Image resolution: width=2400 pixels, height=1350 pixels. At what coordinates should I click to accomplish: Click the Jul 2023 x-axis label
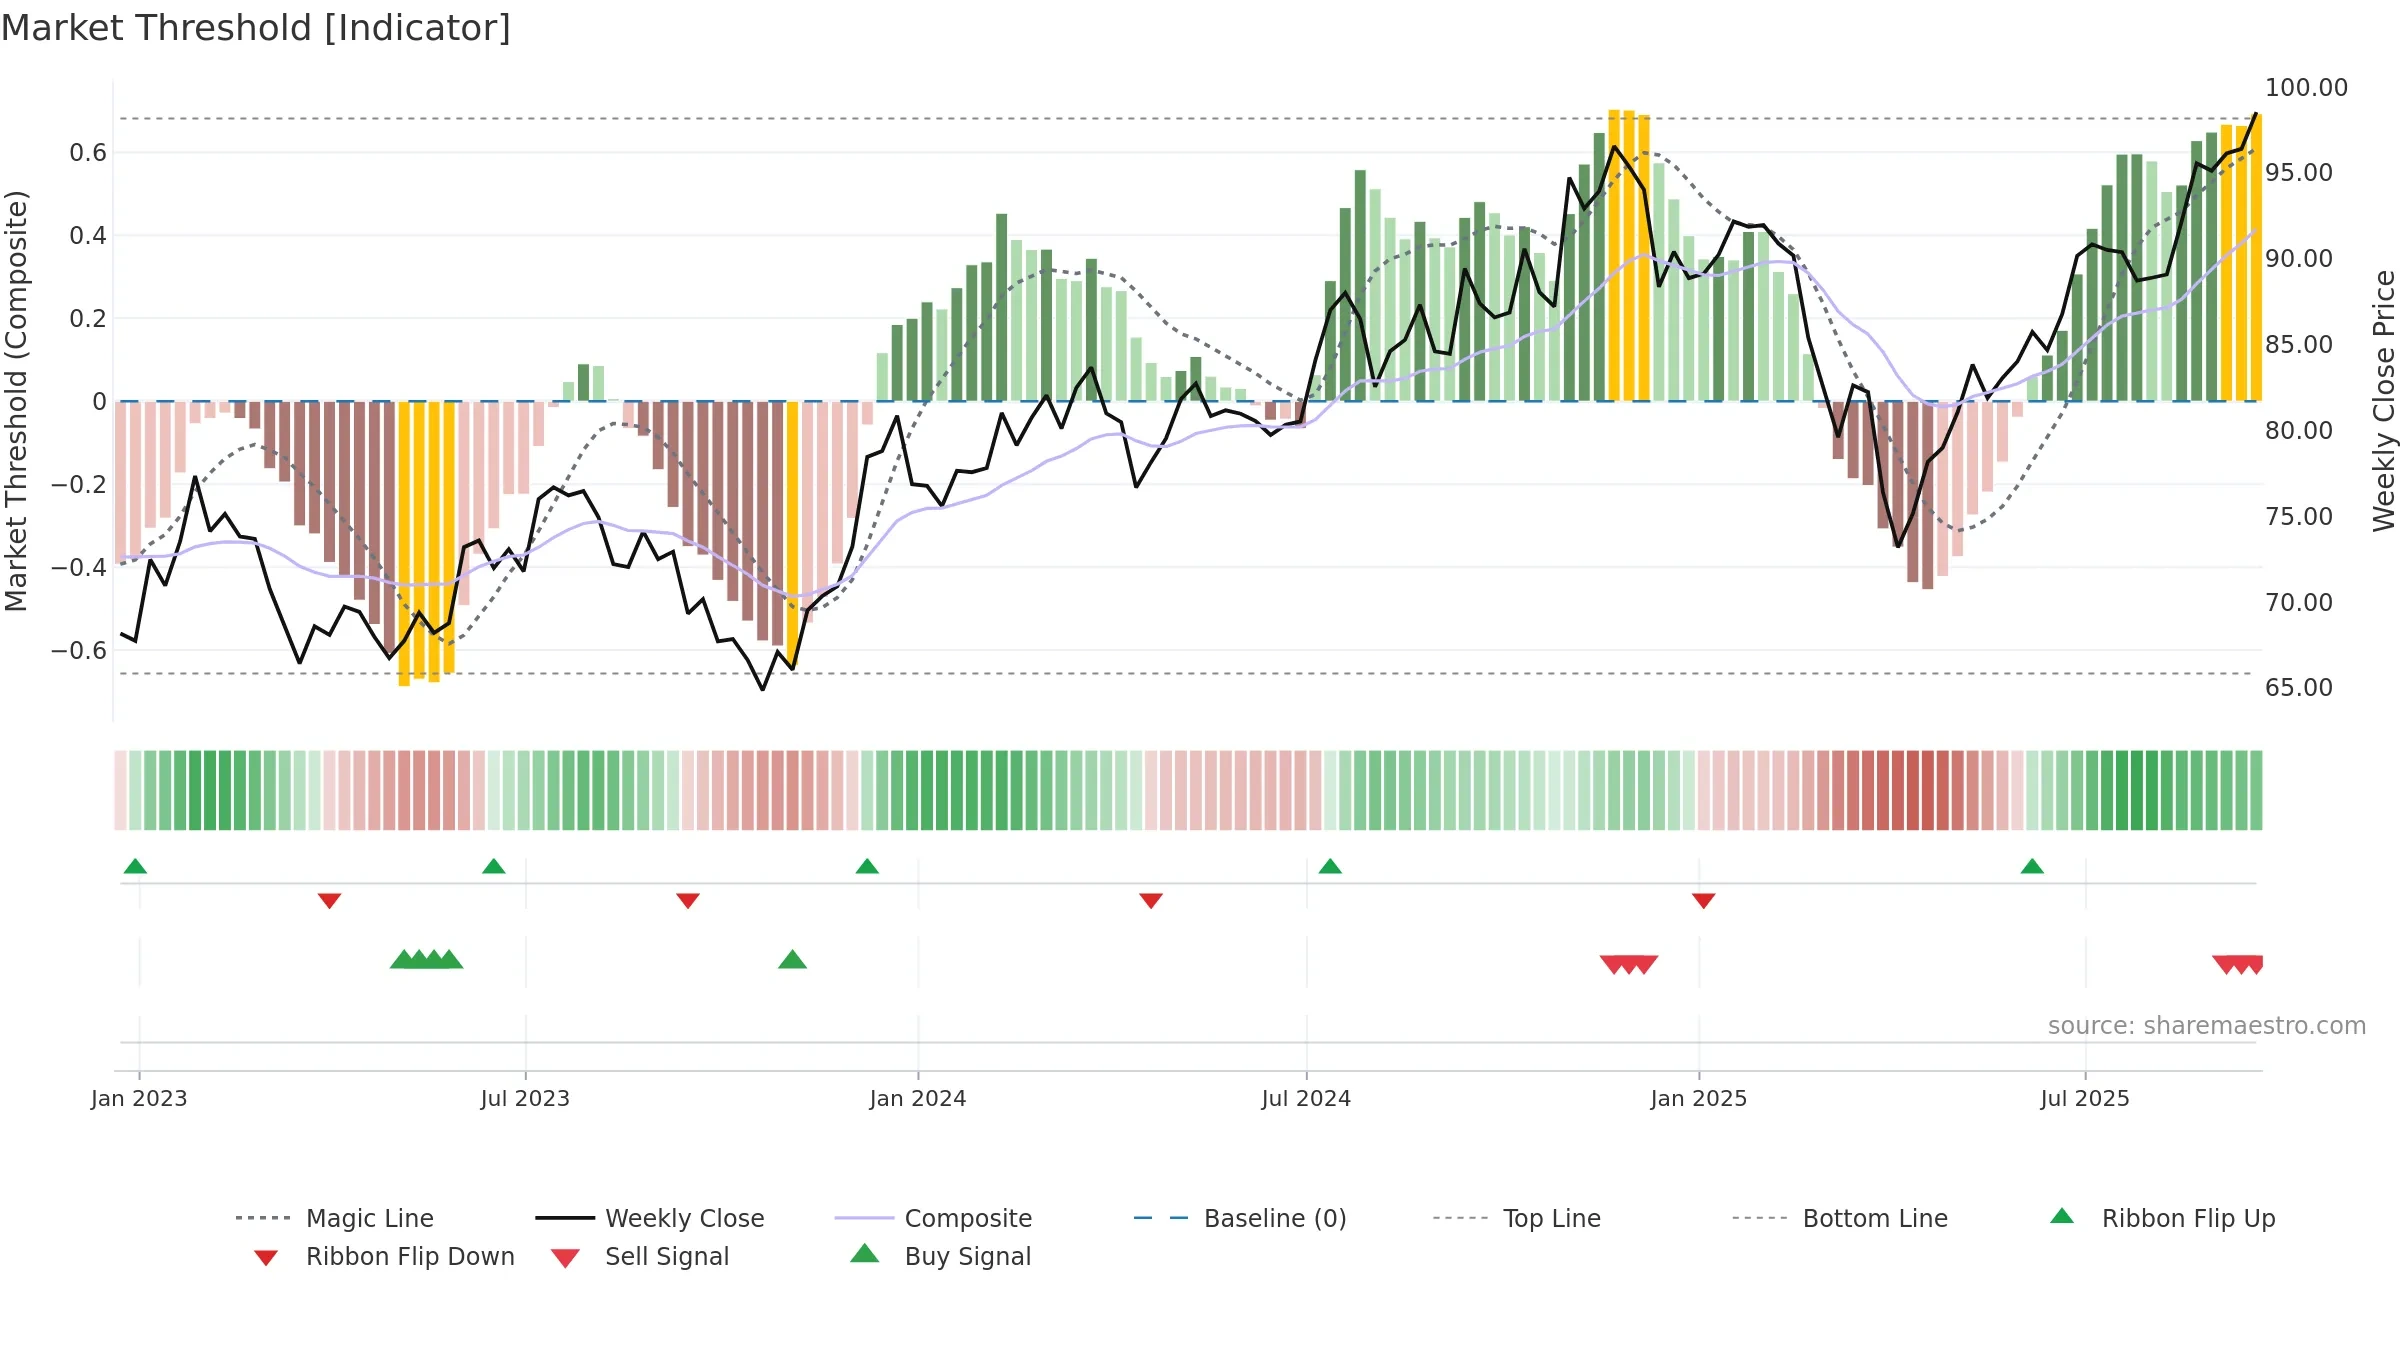525,1098
